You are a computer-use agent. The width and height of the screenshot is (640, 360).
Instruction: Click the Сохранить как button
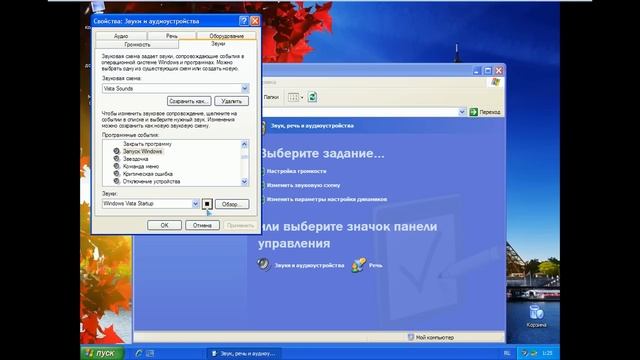[x=189, y=101]
